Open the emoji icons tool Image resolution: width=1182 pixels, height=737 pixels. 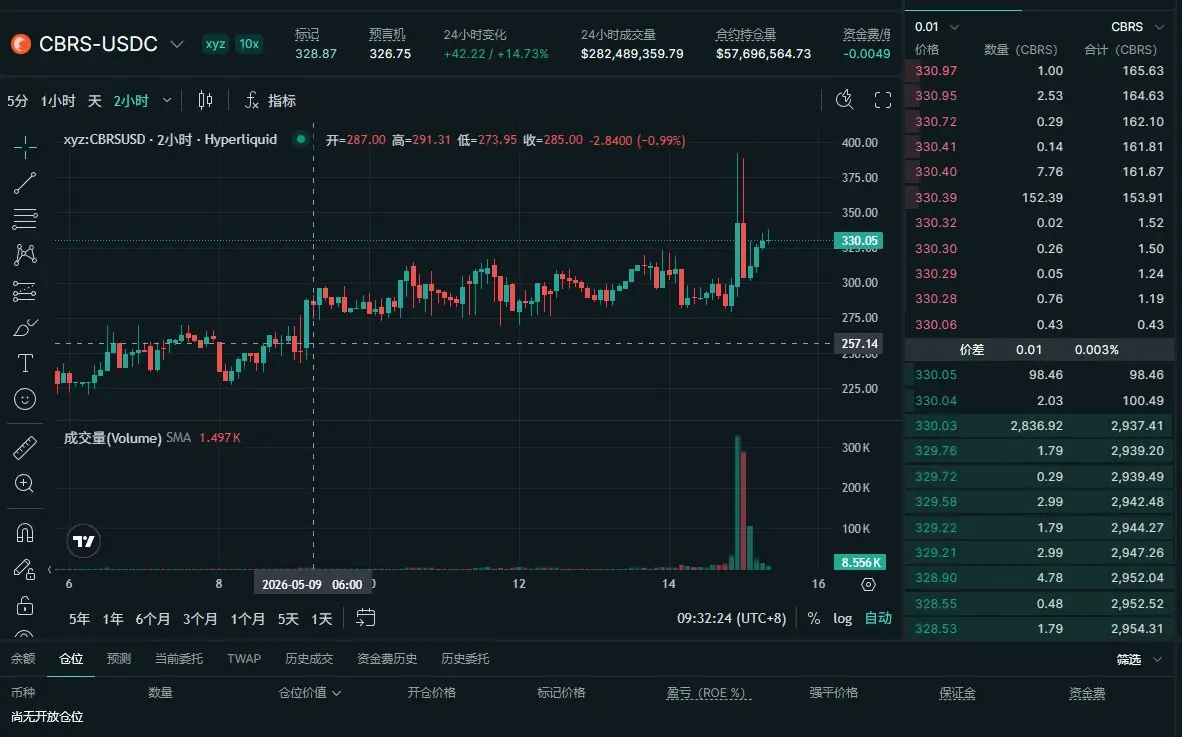[25, 399]
